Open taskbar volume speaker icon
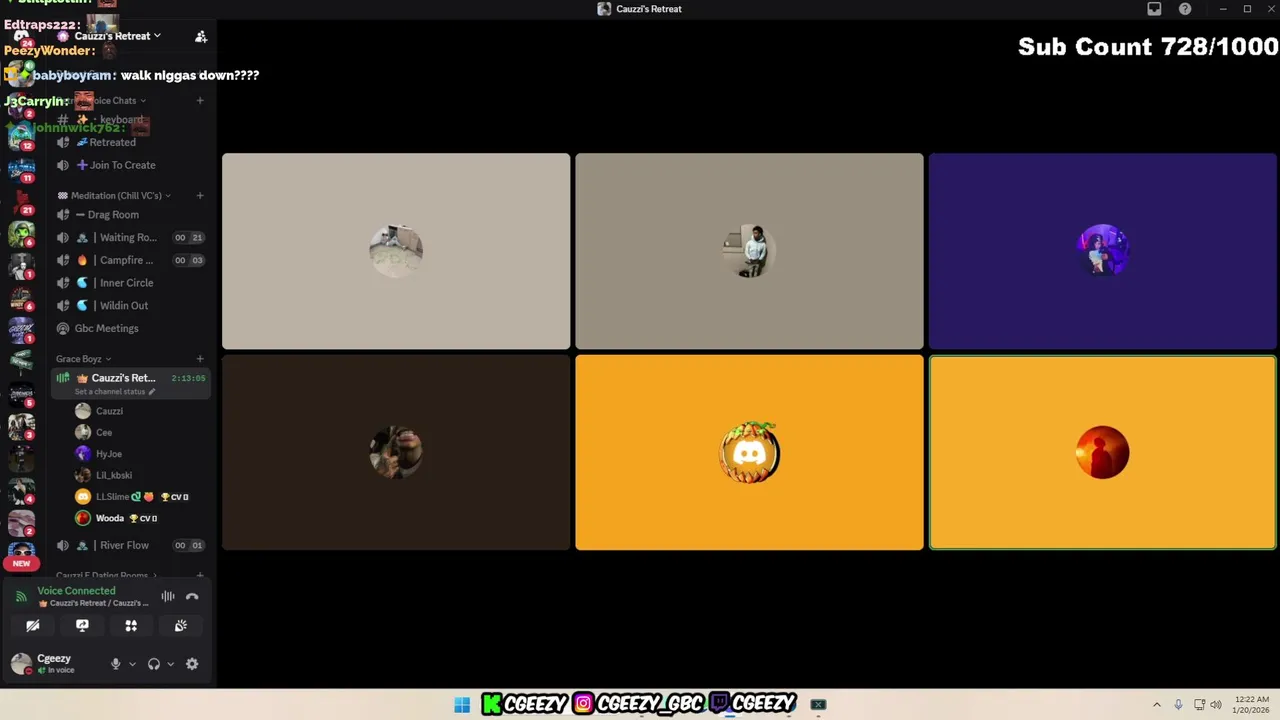1280x720 pixels. point(1216,704)
